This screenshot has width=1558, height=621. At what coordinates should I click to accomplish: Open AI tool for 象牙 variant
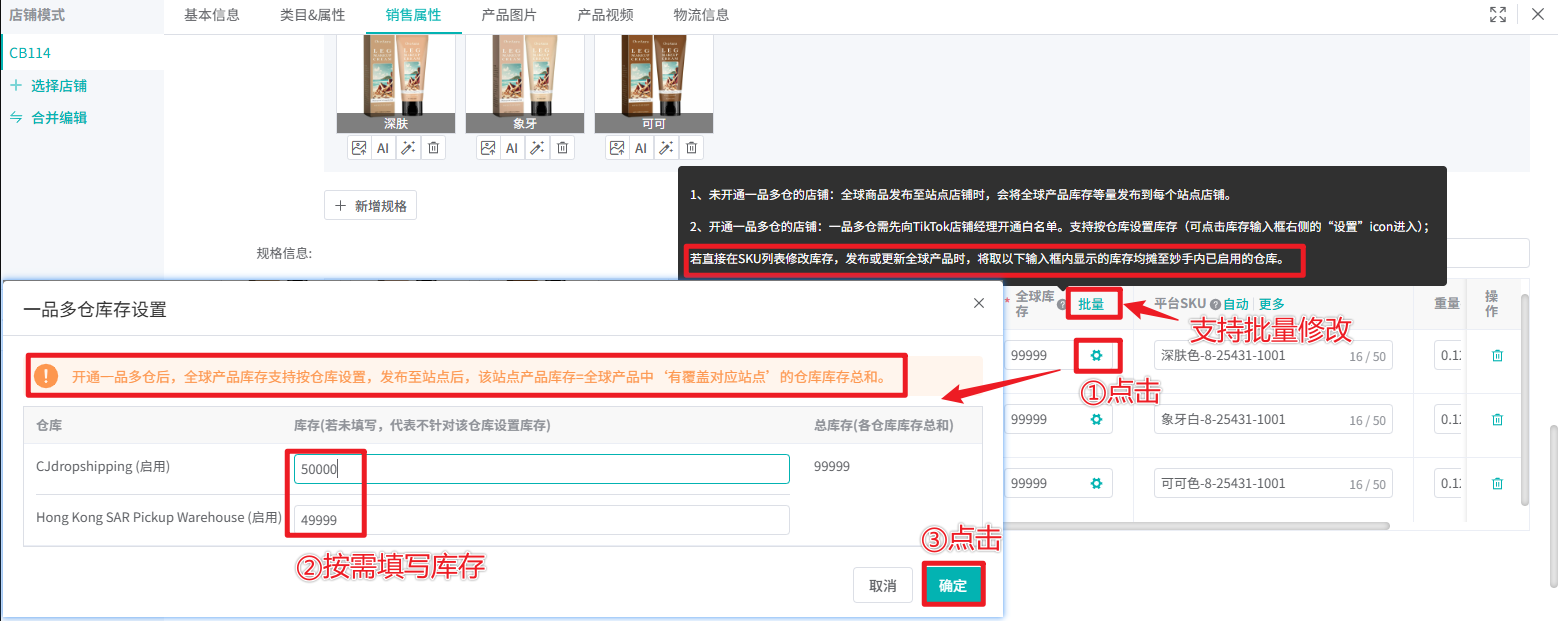point(512,148)
